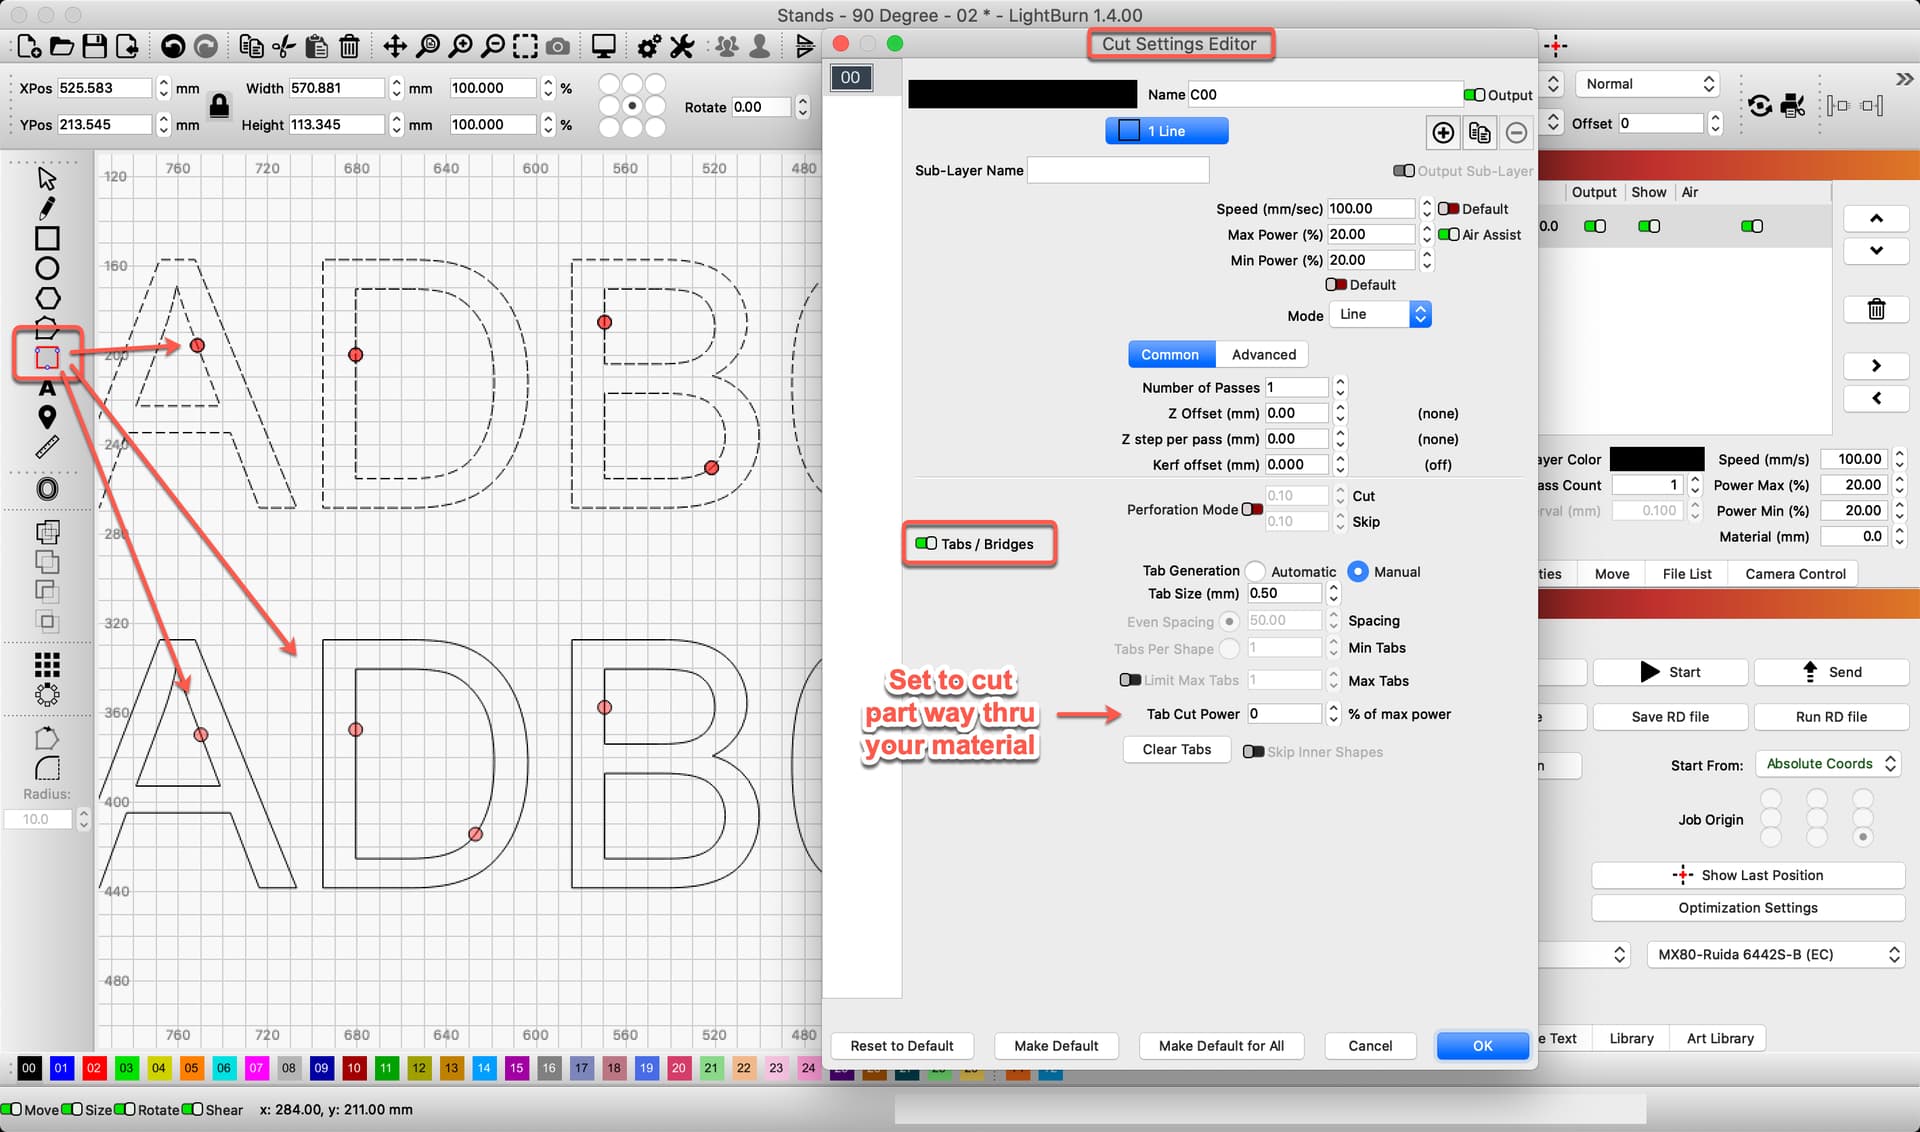
Task: Open Start From Absolute Coords dropdown
Action: coord(1828,764)
